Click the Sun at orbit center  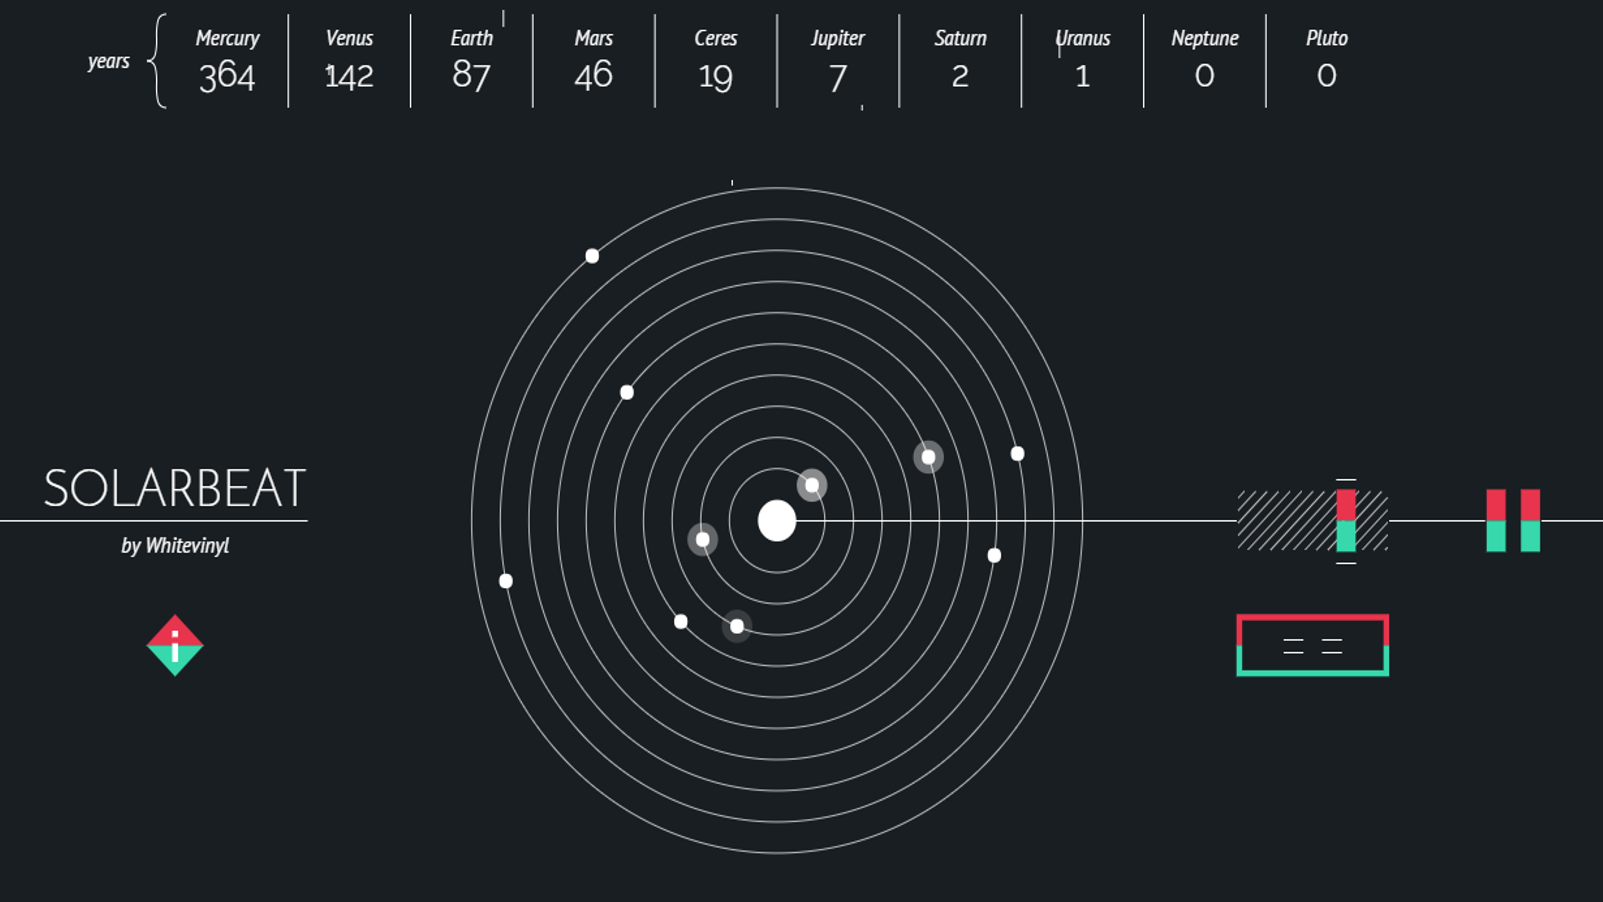pyautogui.click(x=777, y=521)
